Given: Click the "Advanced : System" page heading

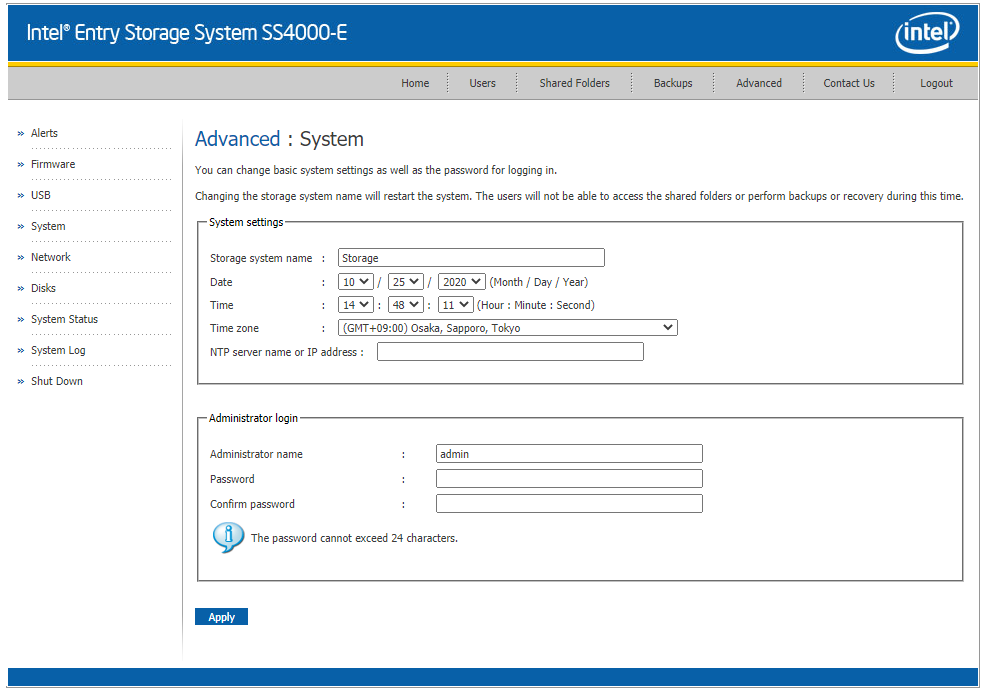Looking at the screenshot, I should click(279, 139).
